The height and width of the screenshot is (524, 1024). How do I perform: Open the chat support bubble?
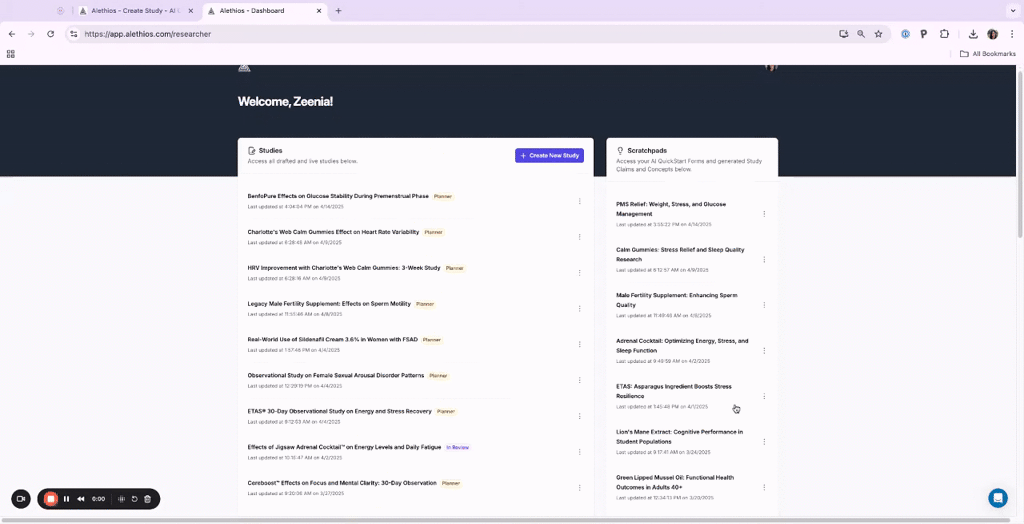coord(997,498)
